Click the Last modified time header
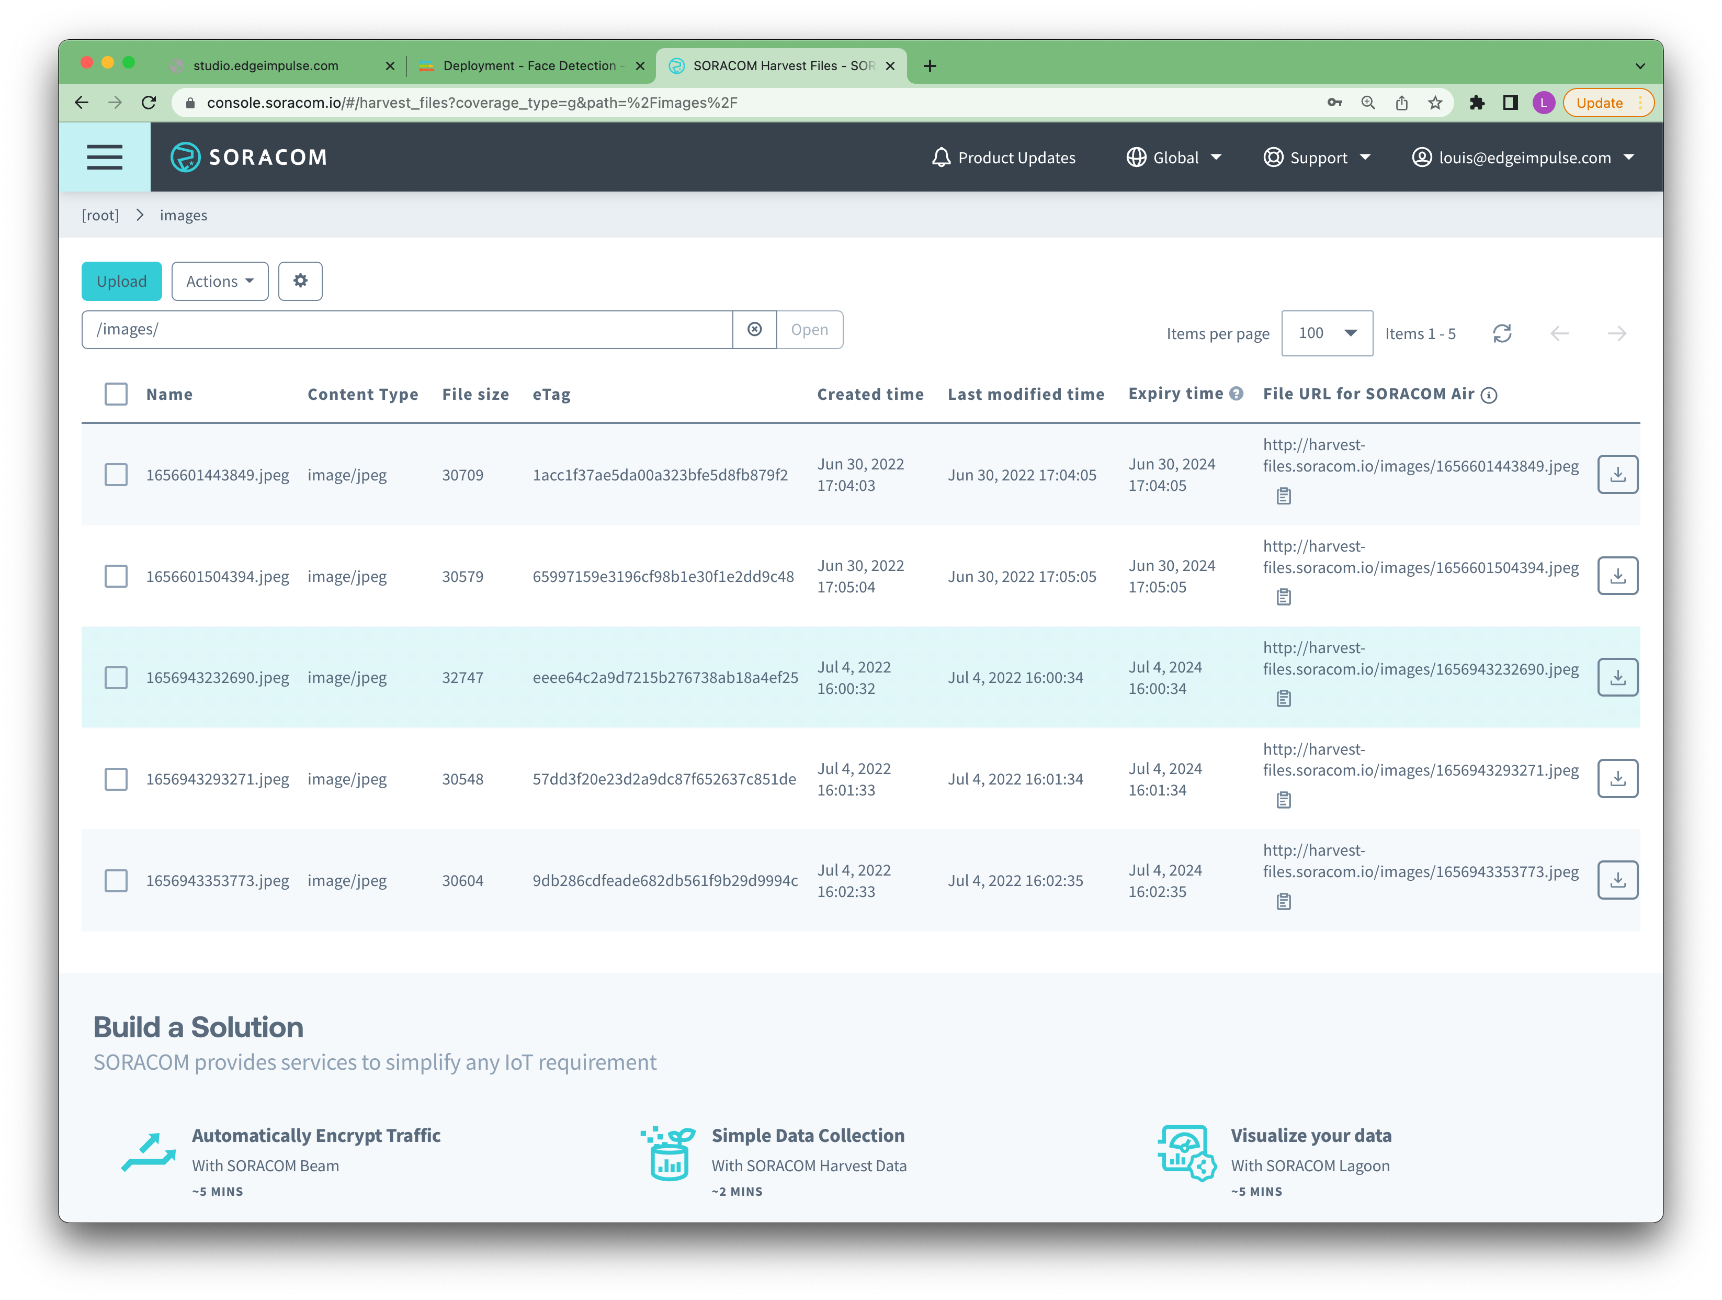 coord(1026,394)
